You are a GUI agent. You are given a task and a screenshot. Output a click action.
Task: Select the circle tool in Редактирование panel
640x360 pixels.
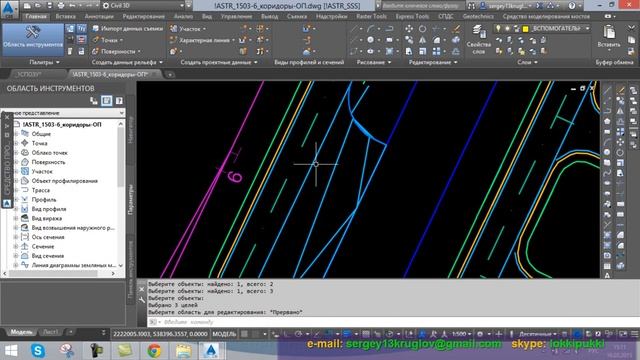pos(422,29)
